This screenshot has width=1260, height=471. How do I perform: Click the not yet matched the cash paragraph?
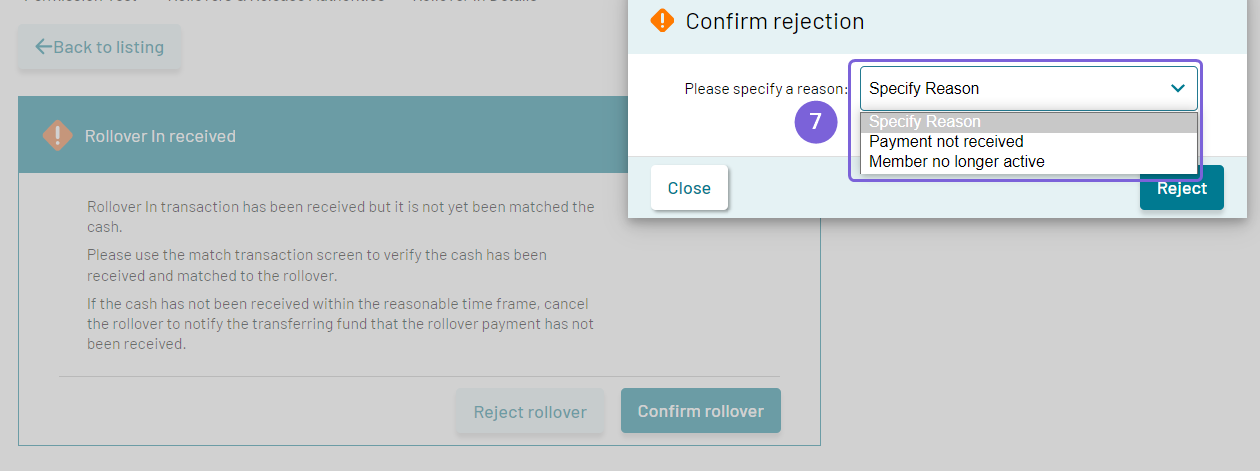341,217
